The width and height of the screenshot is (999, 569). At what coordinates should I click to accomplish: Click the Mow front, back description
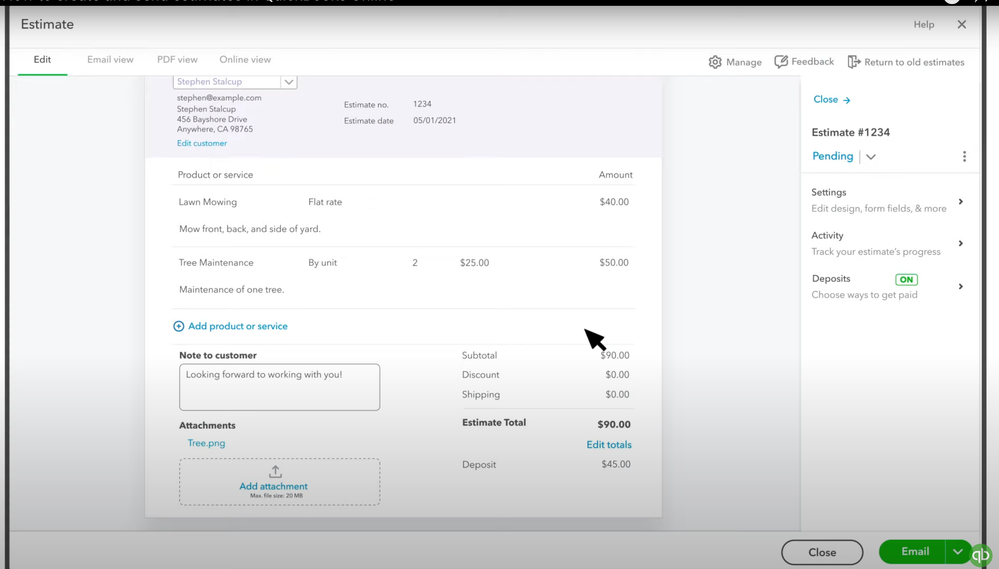(250, 229)
